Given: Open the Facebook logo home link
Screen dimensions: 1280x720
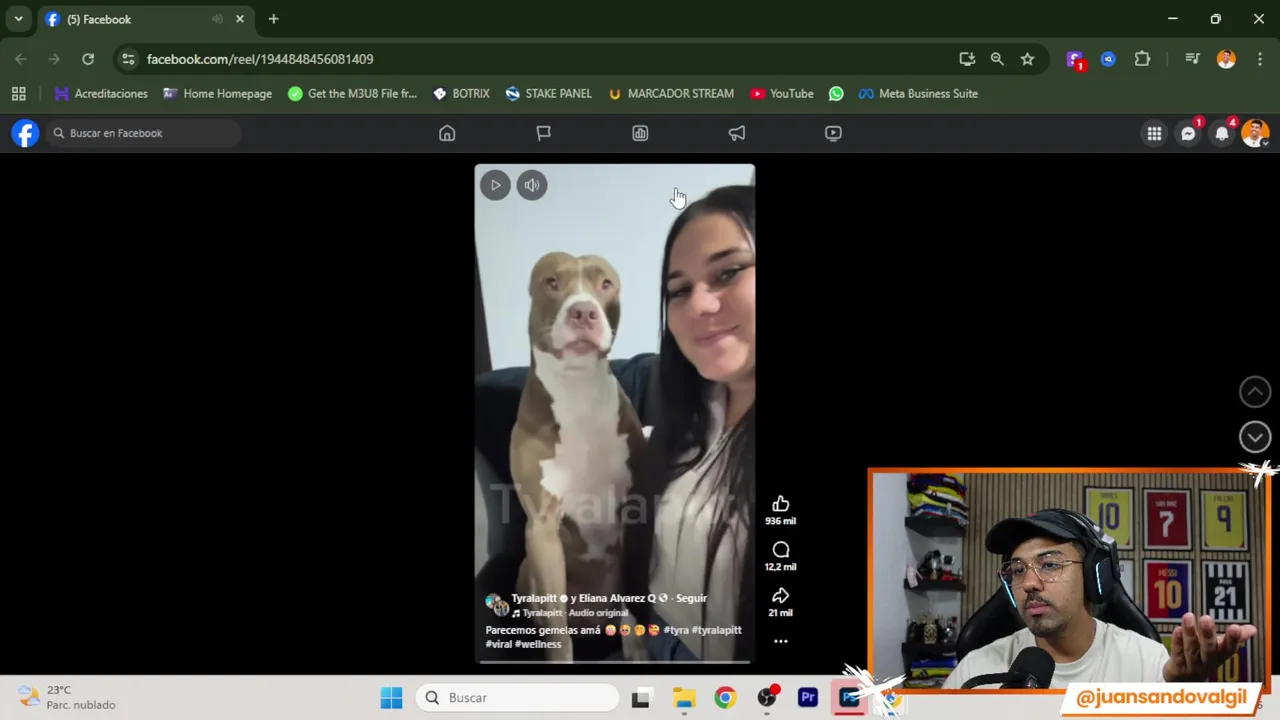Looking at the screenshot, I should pyautogui.click(x=25, y=133).
